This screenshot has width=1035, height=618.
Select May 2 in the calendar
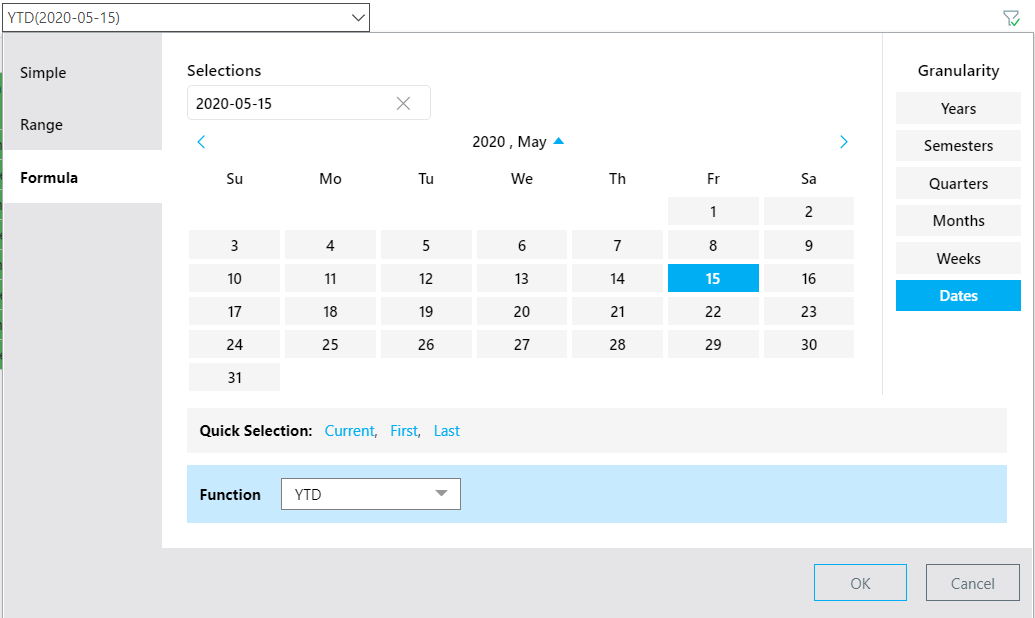809,211
